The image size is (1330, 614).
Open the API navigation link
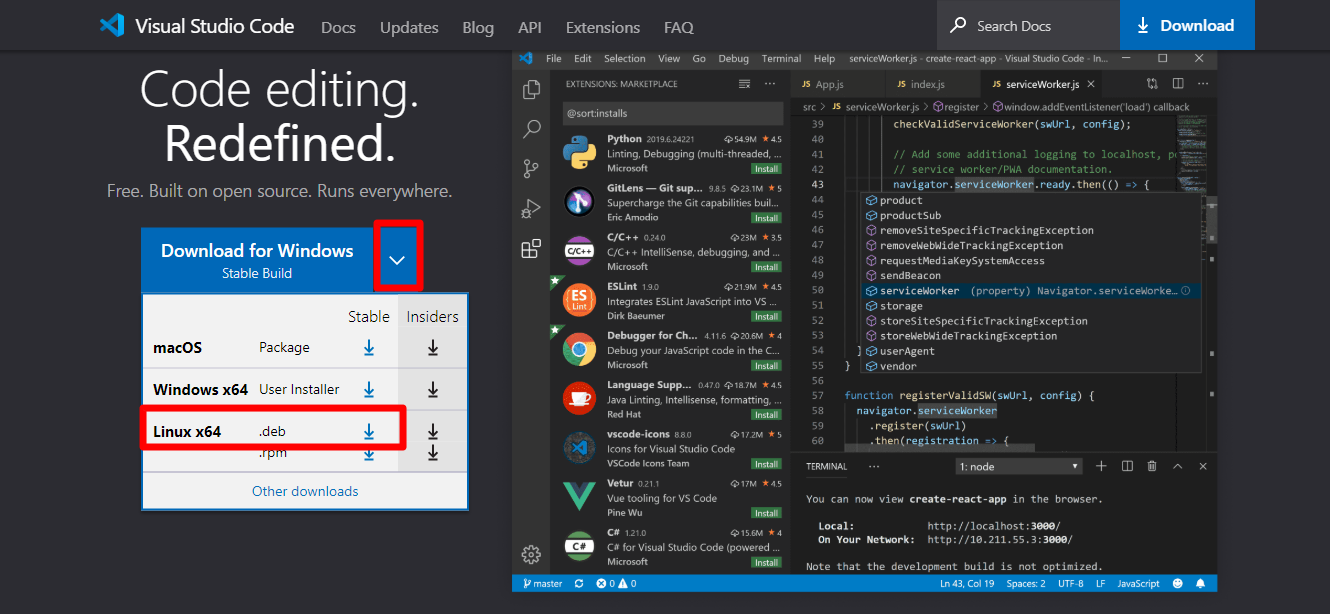point(530,27)
